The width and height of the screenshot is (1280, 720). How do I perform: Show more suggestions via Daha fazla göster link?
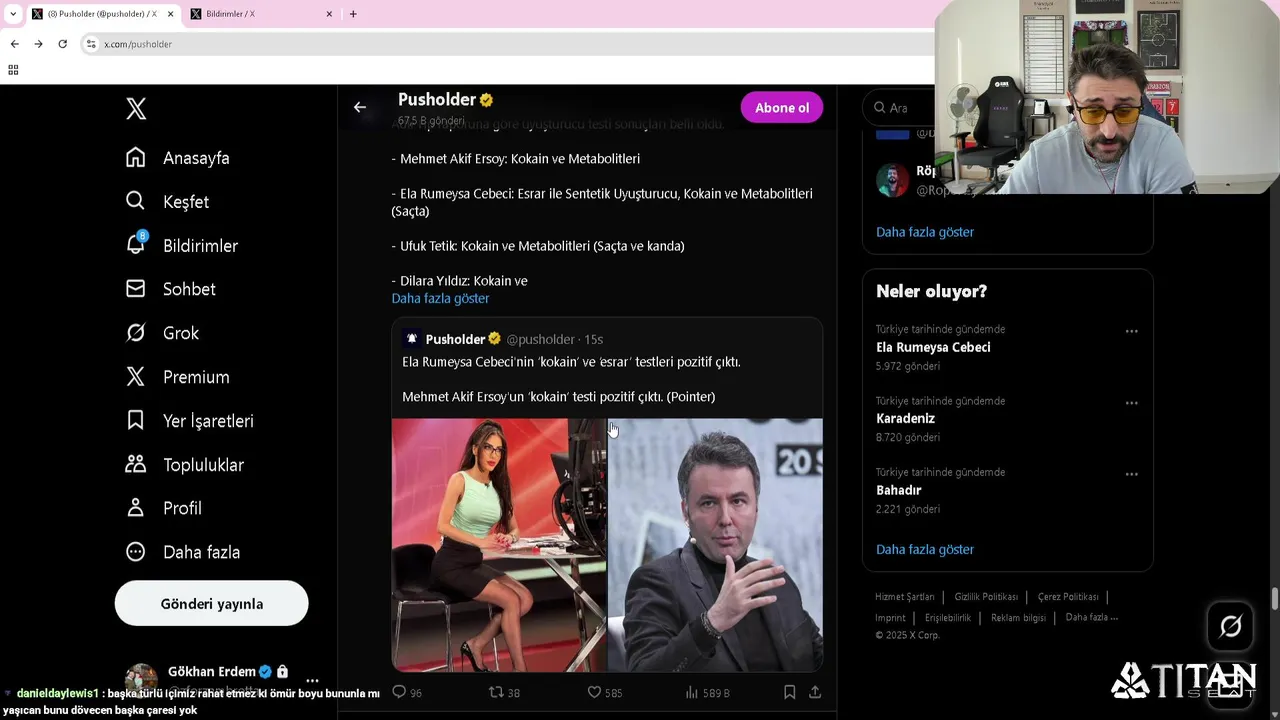pos(925,232)
